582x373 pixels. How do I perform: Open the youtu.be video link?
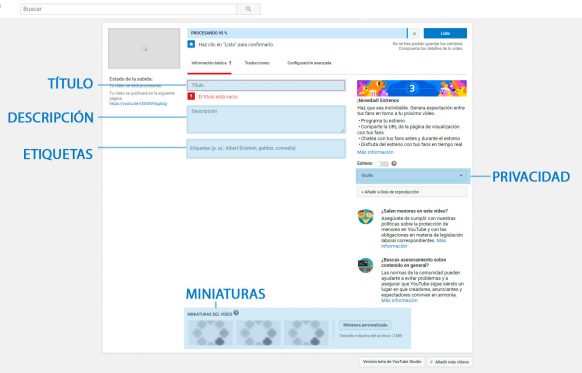[138, 104]
